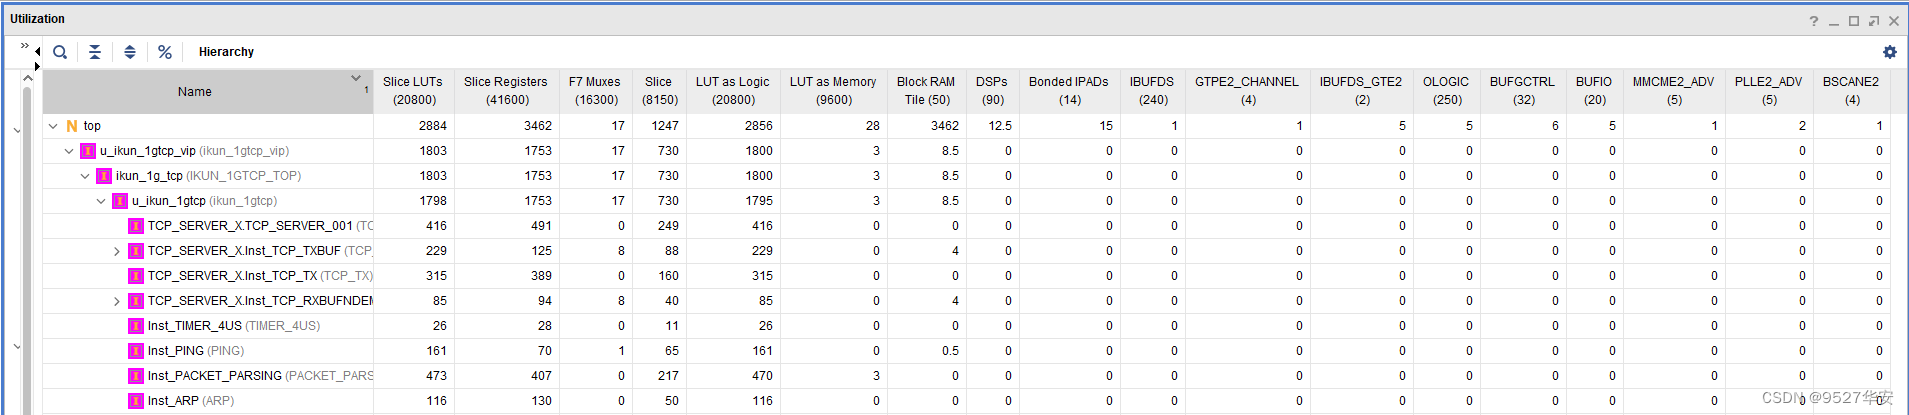The height and width of the screenshot is (415, 1909).
Task: Expand the TCP_SERVER_X.Inst_TCP_RXBUFNDEMUX node
Action: click(117, 301)
